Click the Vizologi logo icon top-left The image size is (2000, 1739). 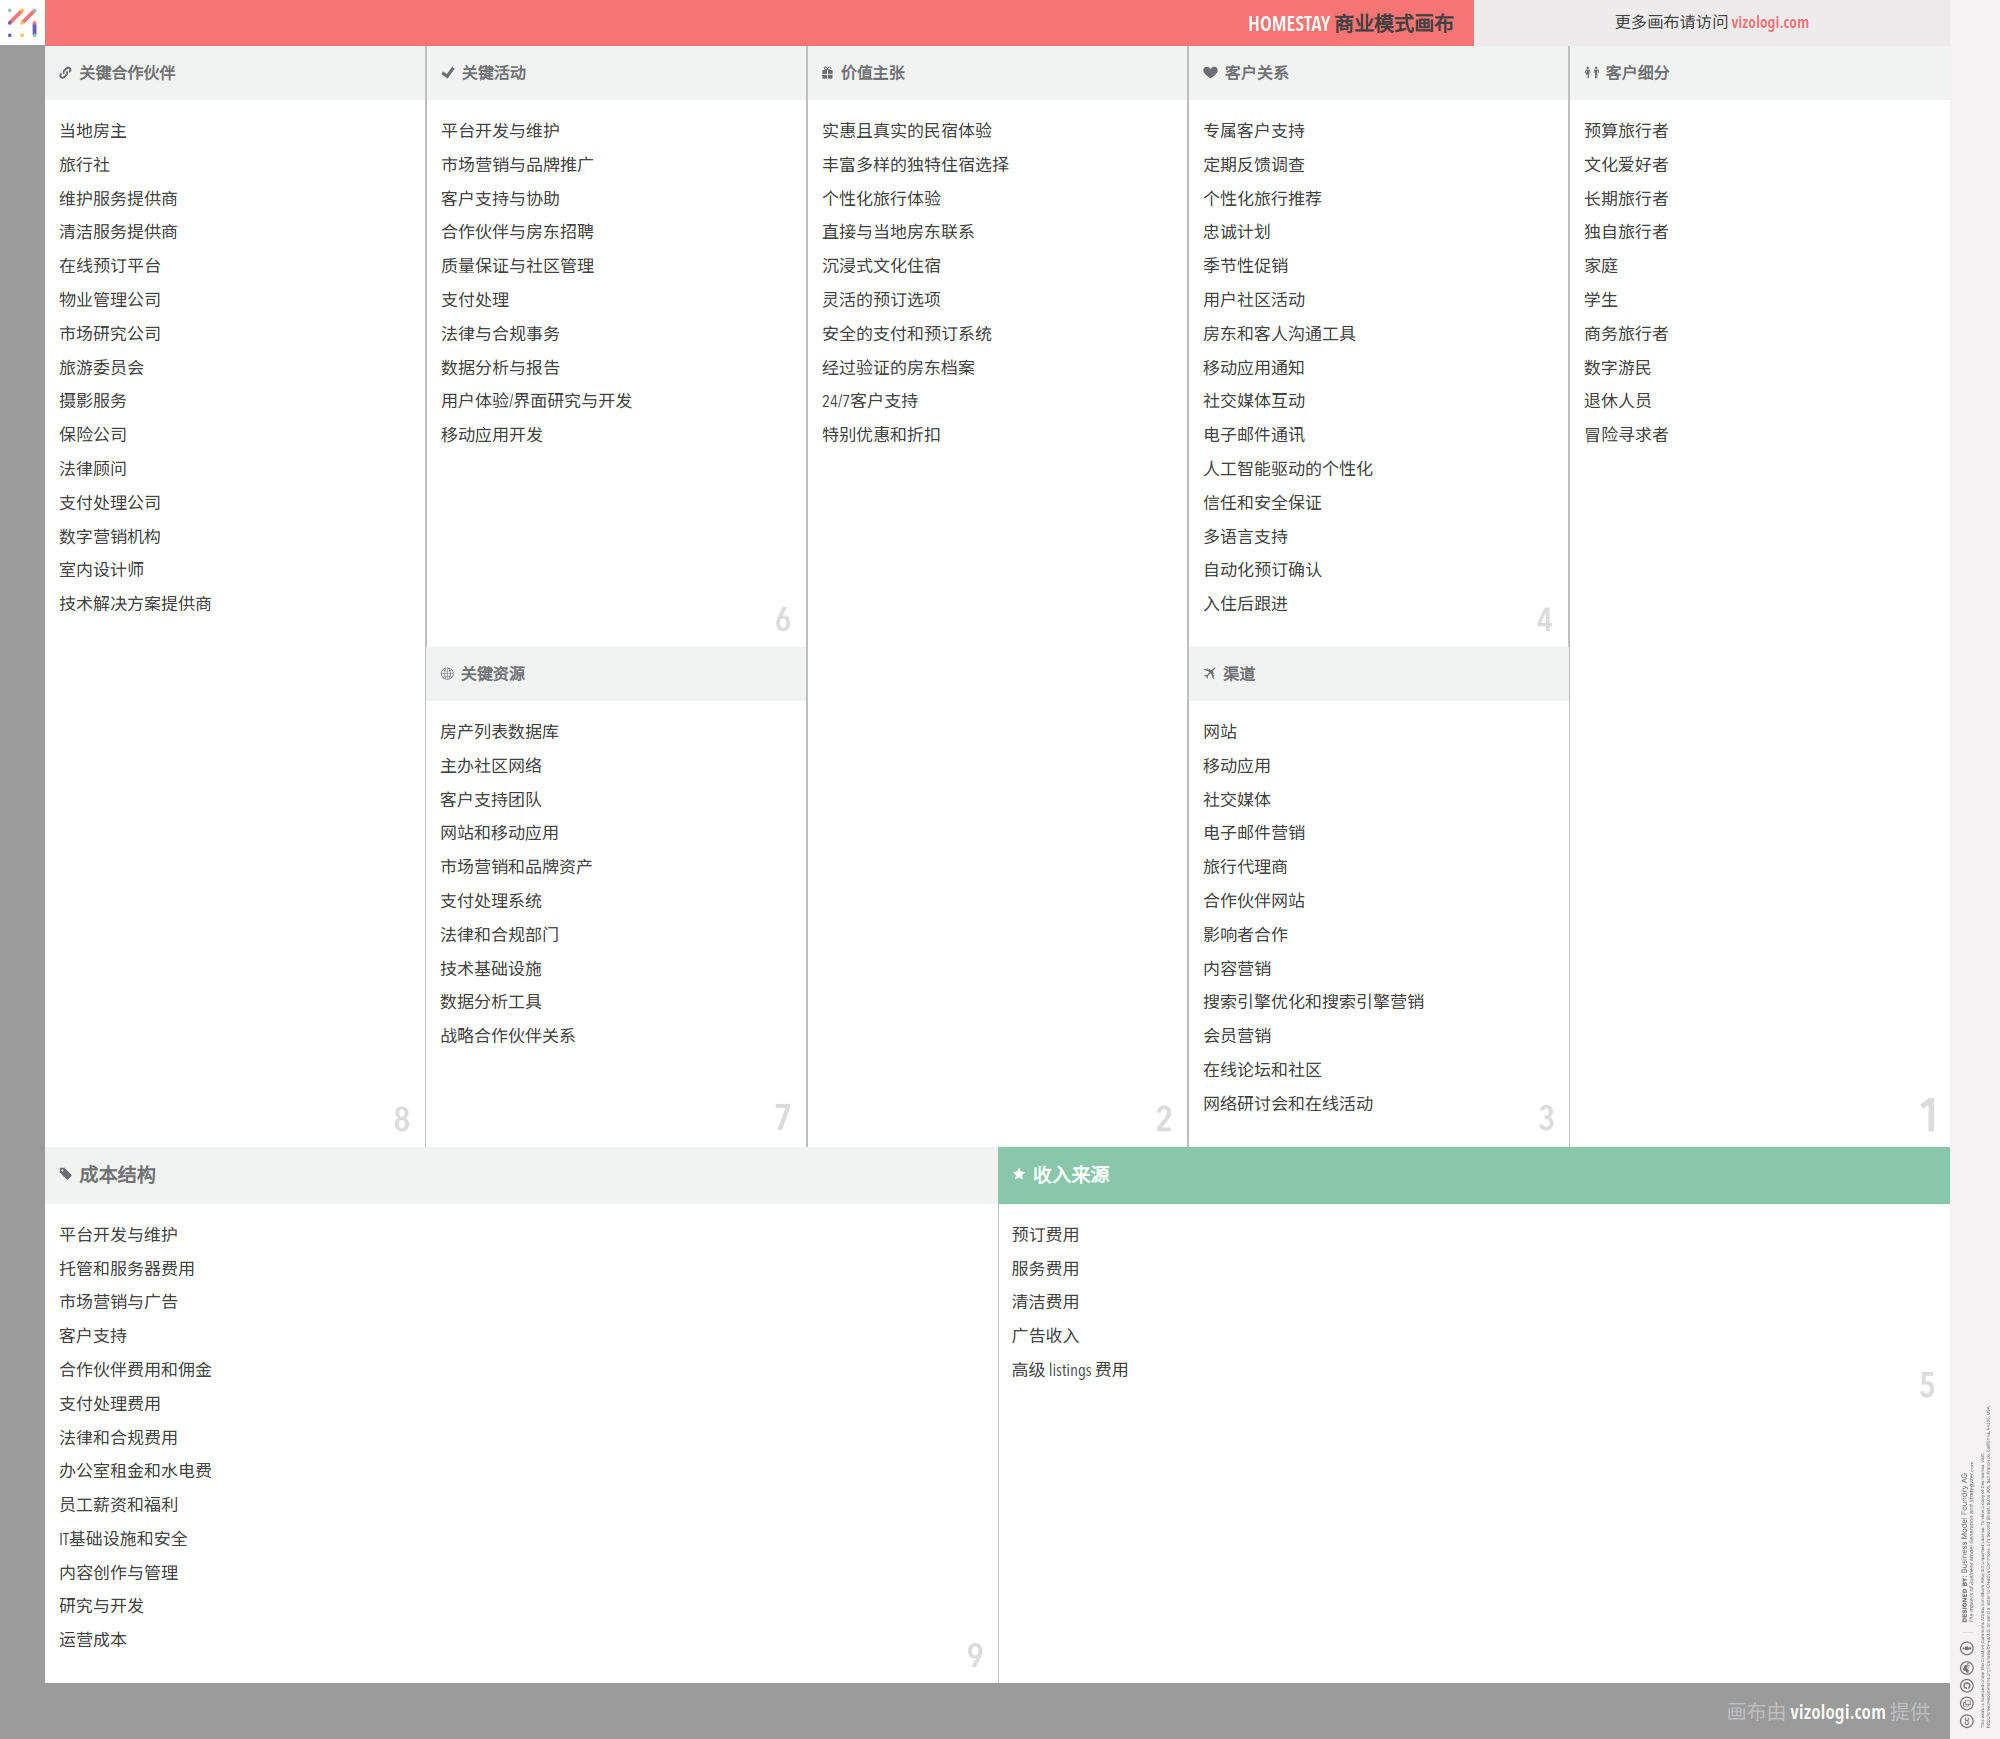[22, 22]
